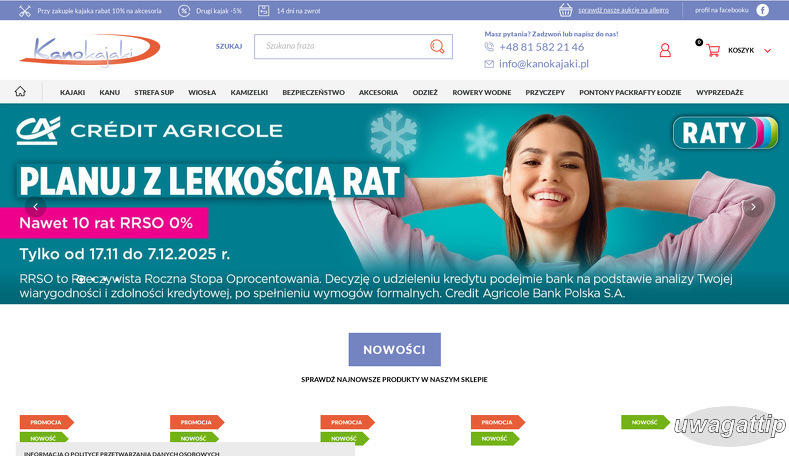Click the shopping cart icon
Image resolution: width=789 pixels, height=456 pixels.
point(713,50)
